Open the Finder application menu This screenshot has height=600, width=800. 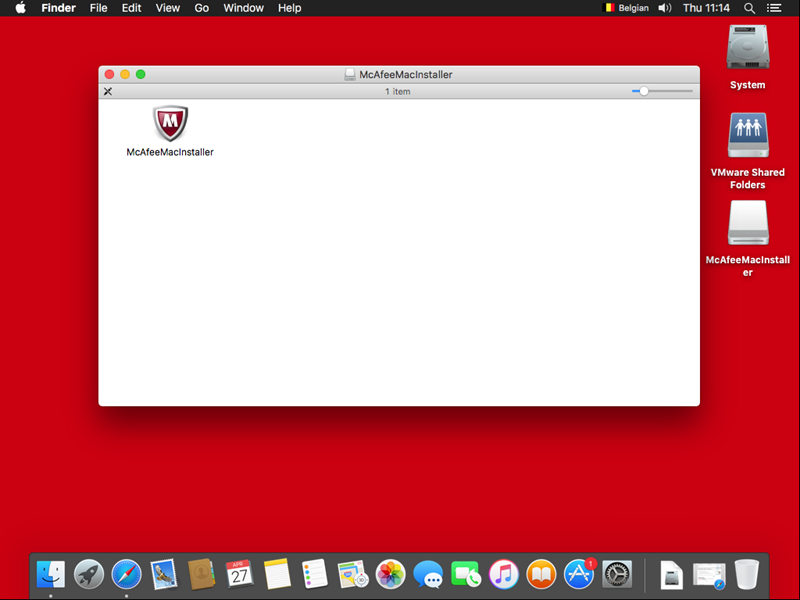[x=59, y=8]
